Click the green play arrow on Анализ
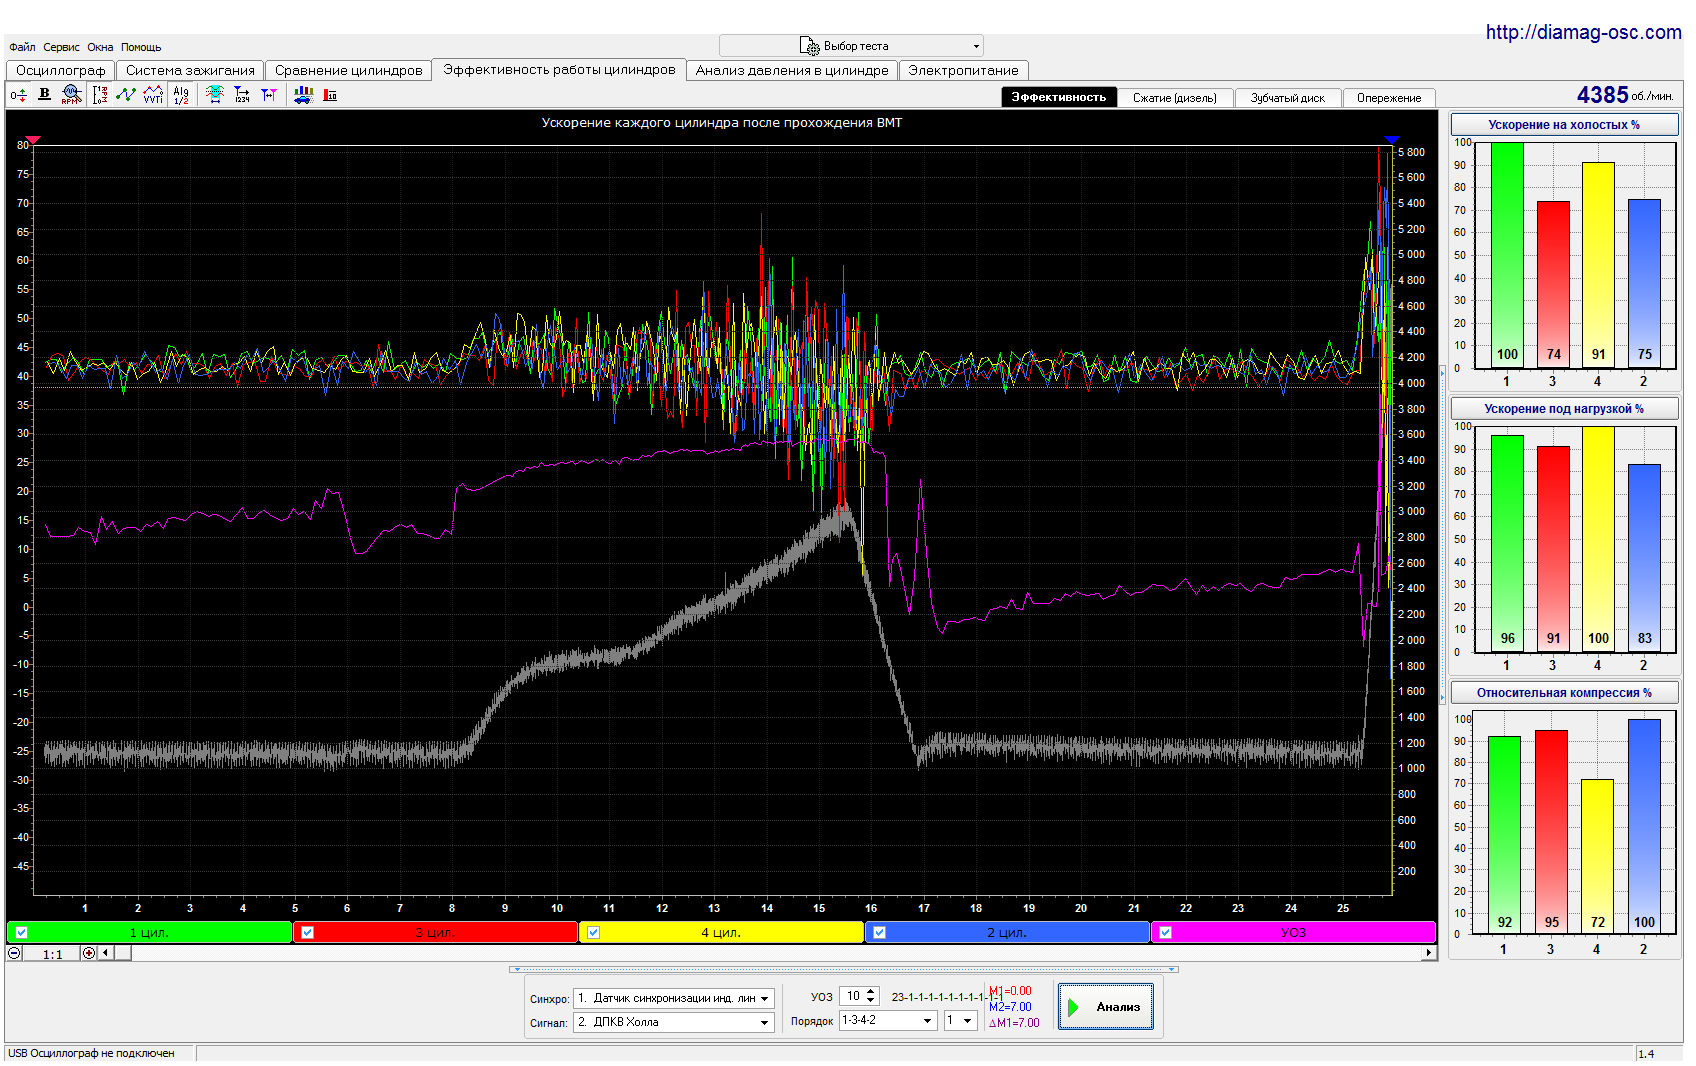1696x1066 pixels. point(1073,1007)
